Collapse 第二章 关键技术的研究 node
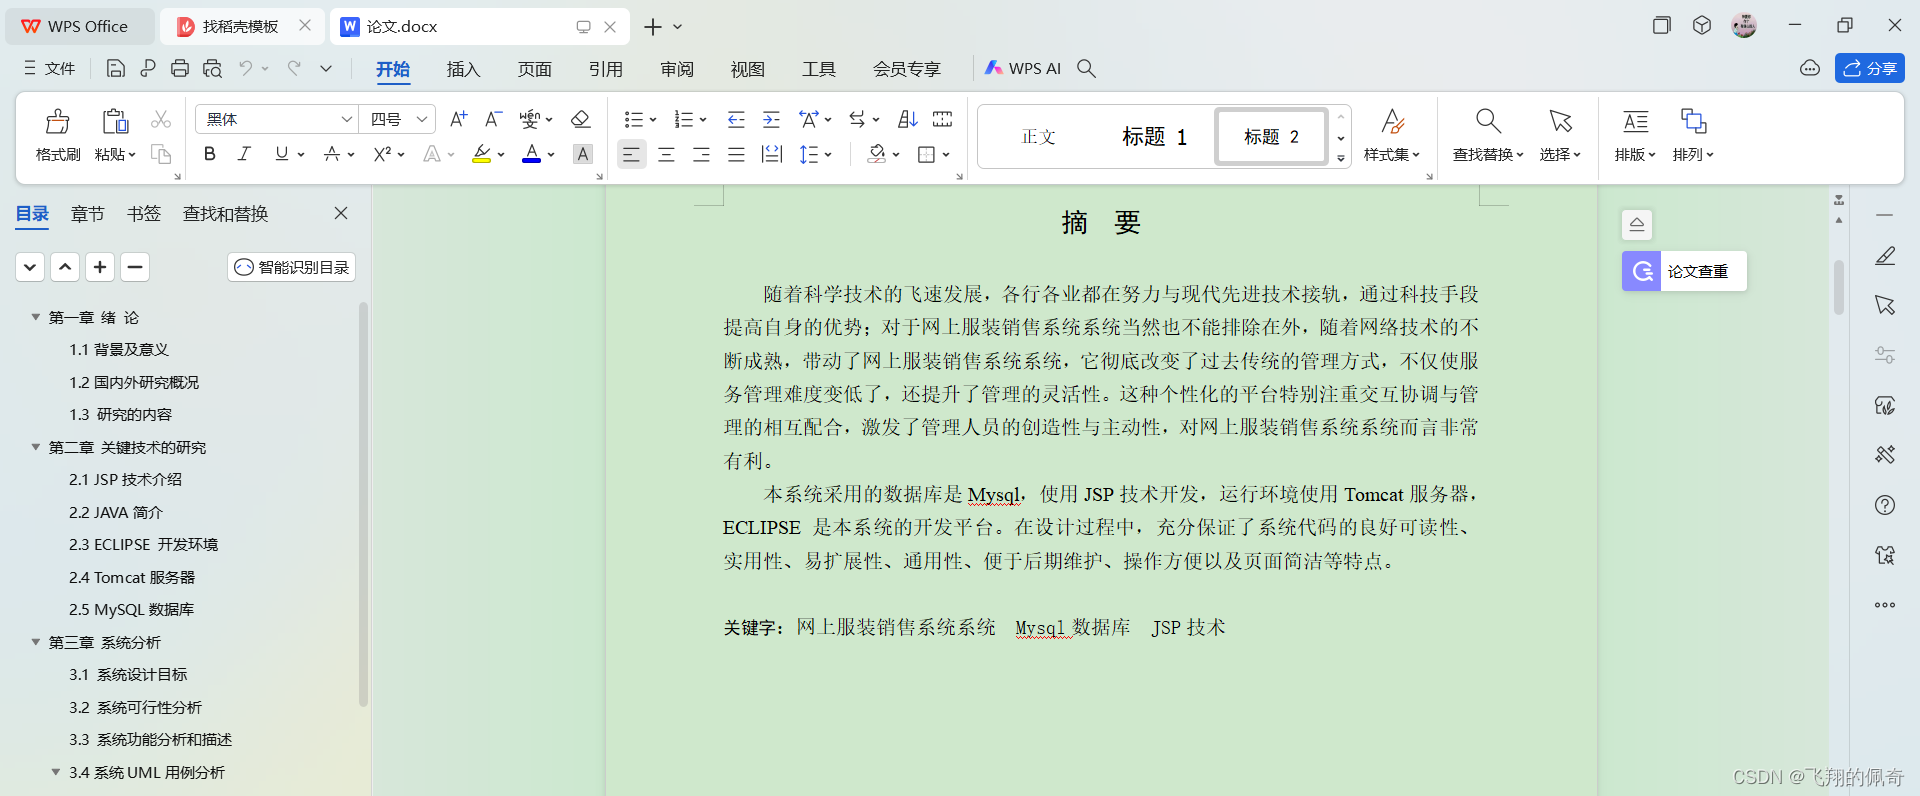The height and width of the screenshot is (796, 1920). coord(35,447)
